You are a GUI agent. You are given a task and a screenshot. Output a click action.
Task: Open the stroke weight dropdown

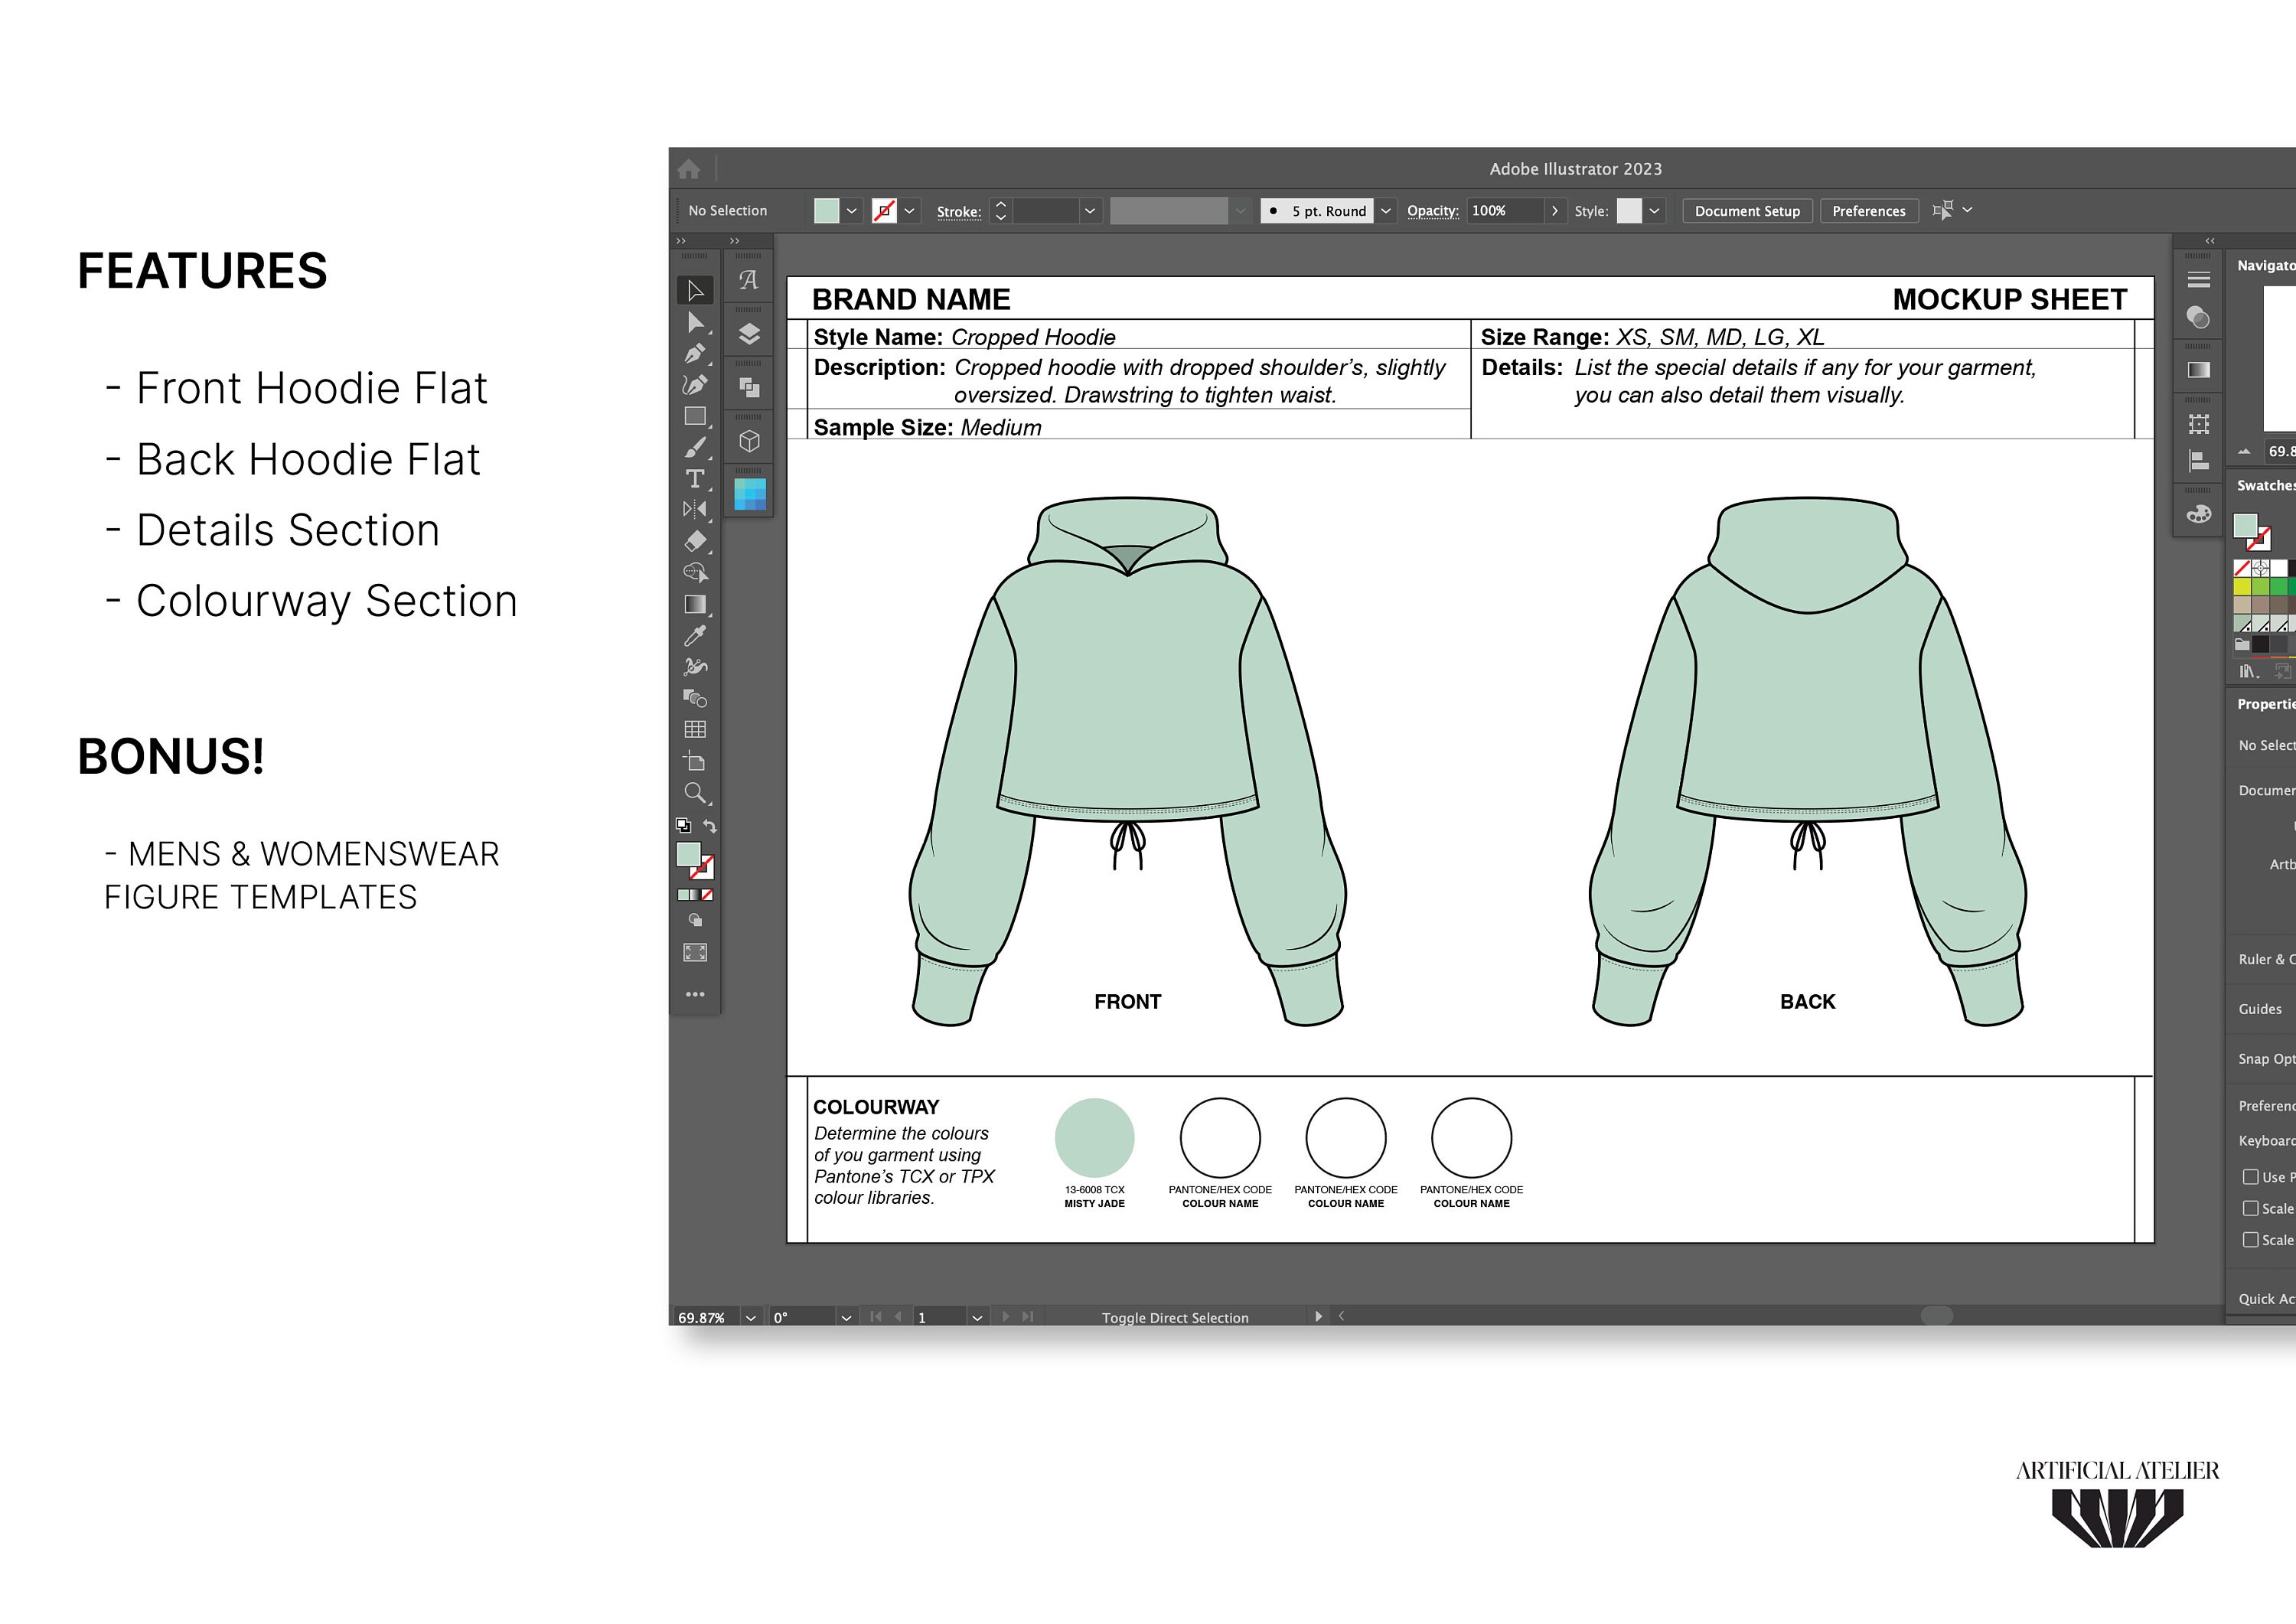tap(1089, 211)
